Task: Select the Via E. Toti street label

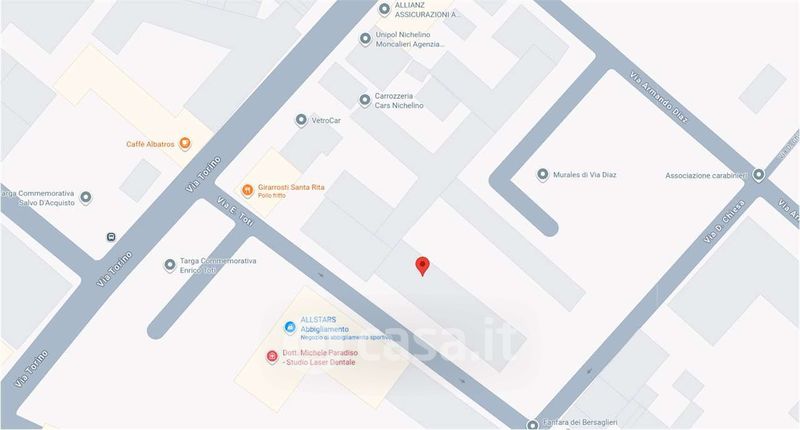Action: [235, 211]
